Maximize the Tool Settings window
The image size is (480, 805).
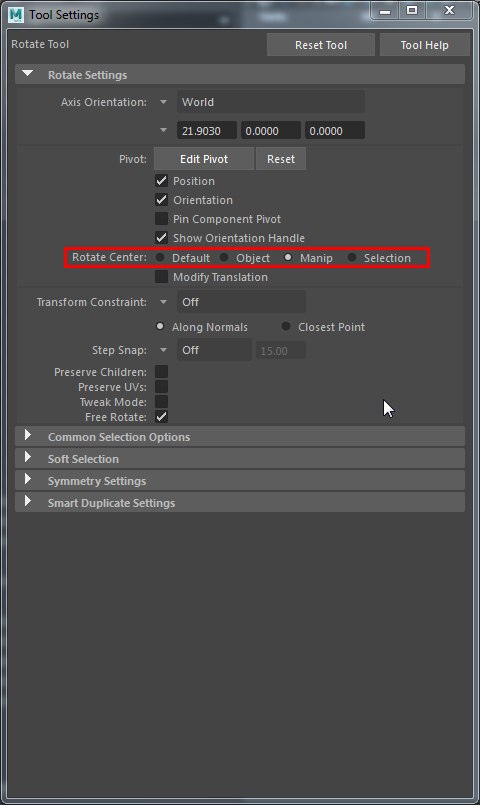(x=412, y=11)
